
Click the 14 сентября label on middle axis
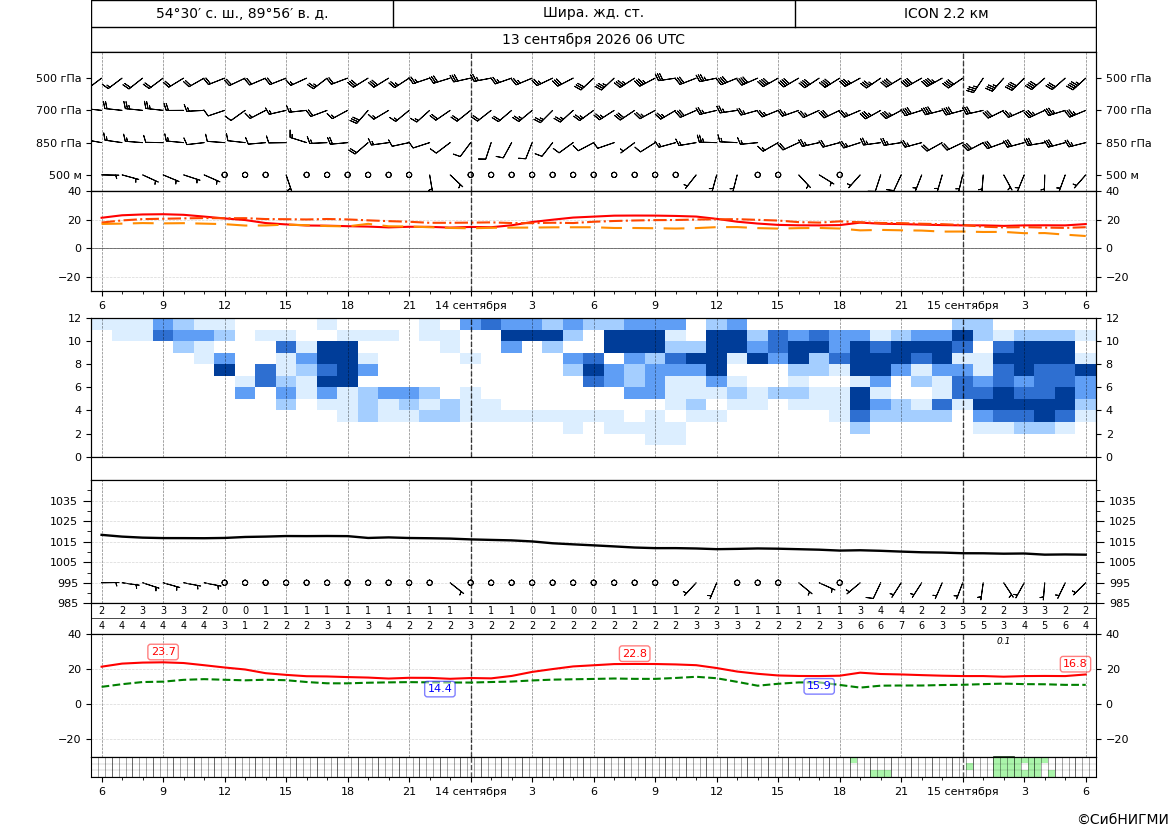tap(470, 305)
